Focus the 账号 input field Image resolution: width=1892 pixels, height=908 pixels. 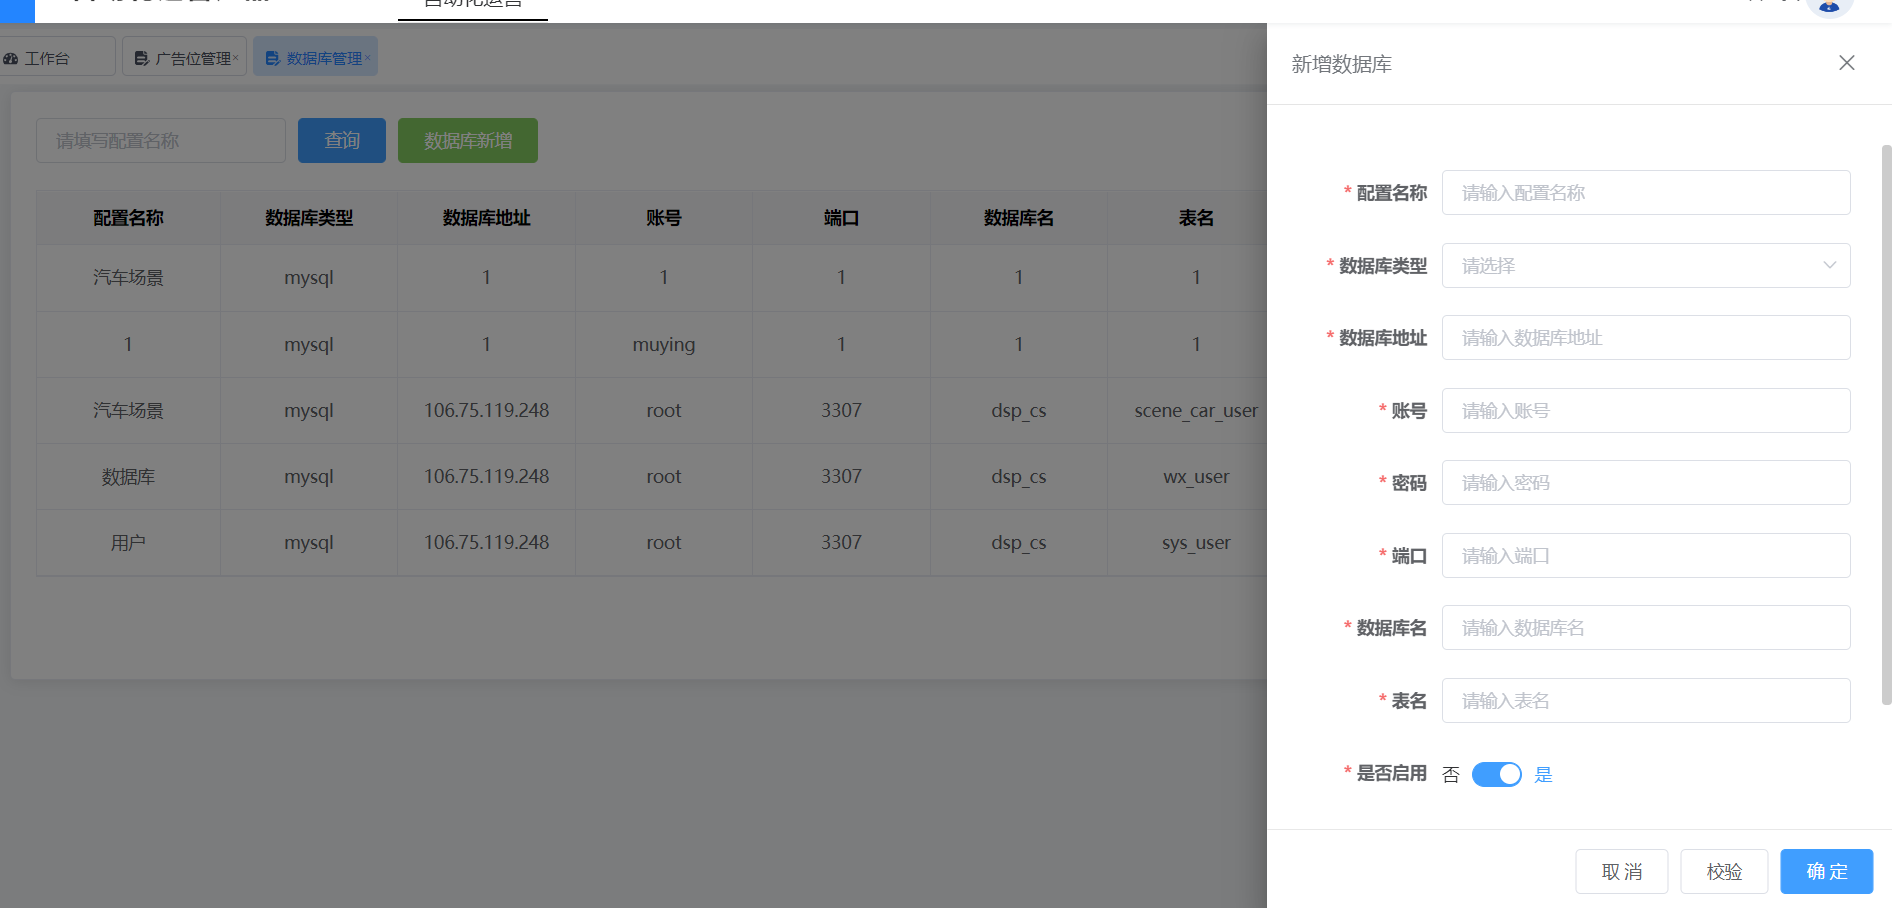point(1645,410)
